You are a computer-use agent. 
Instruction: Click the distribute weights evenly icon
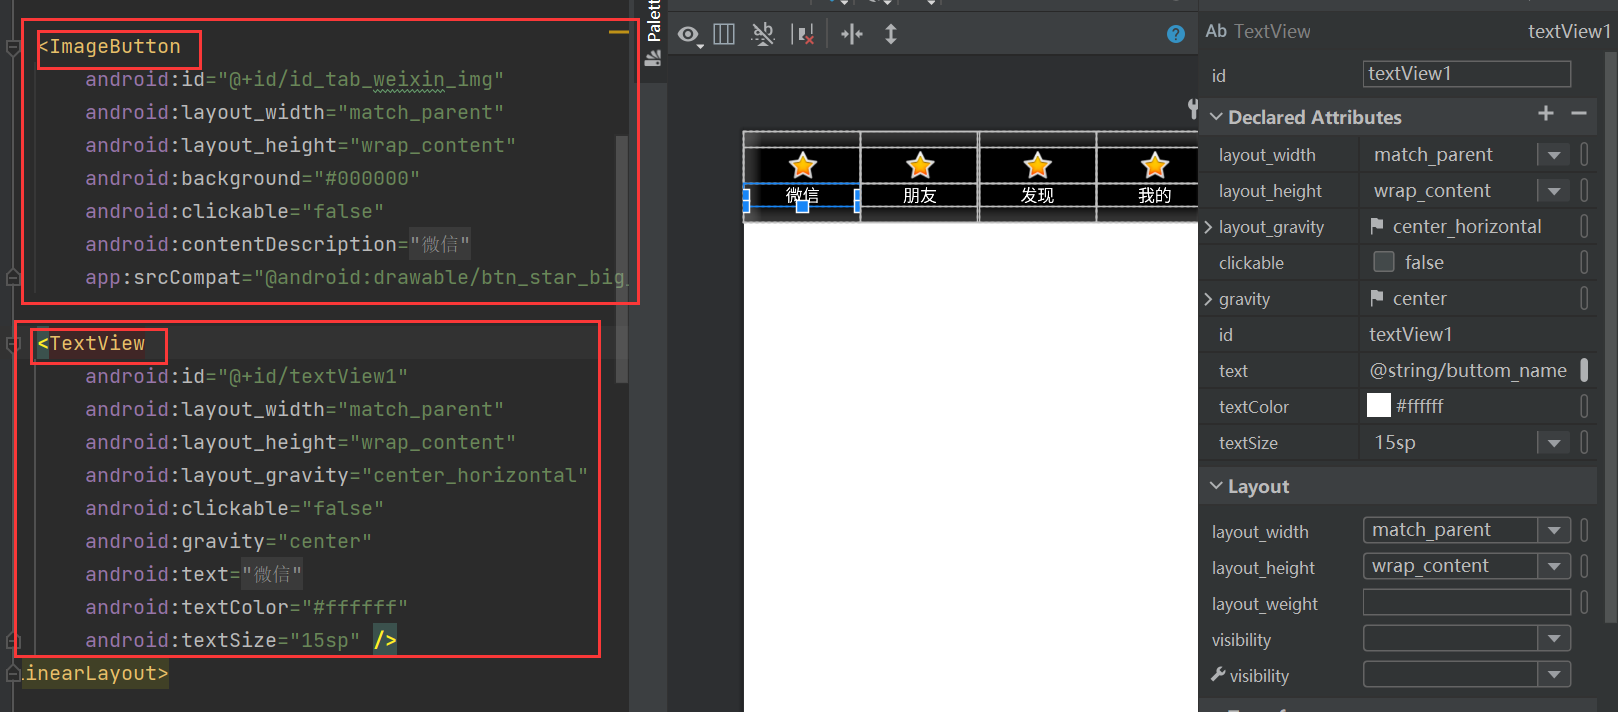tap(852, 35)
